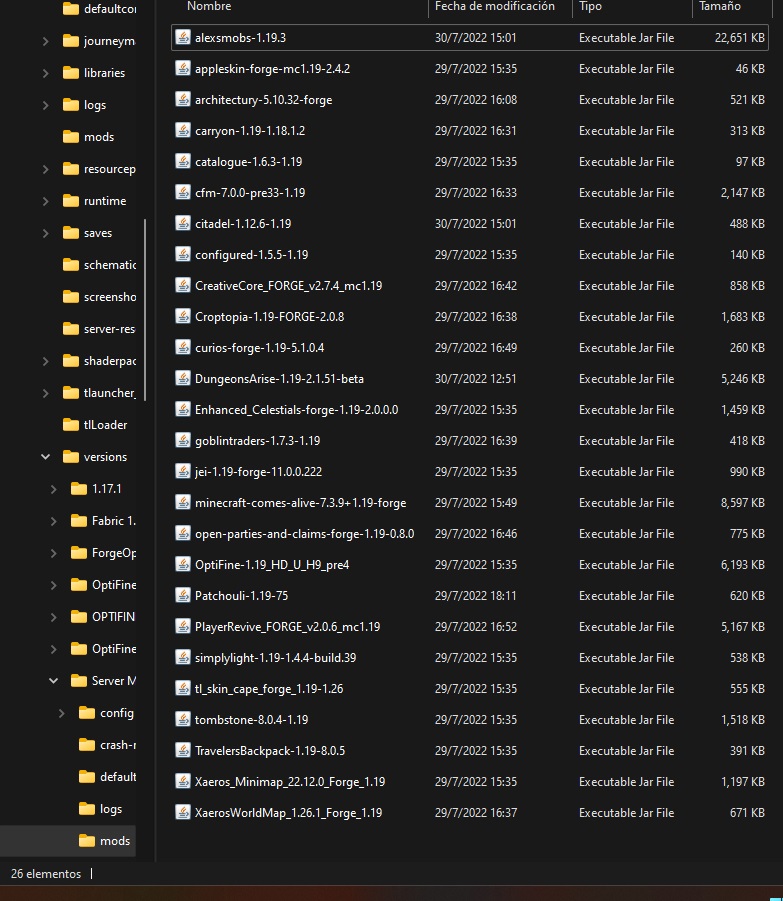Select the file name tombstone-8.0.4-1.19
The height and width of the screenshot is (901, 783).
coord(252,720)
